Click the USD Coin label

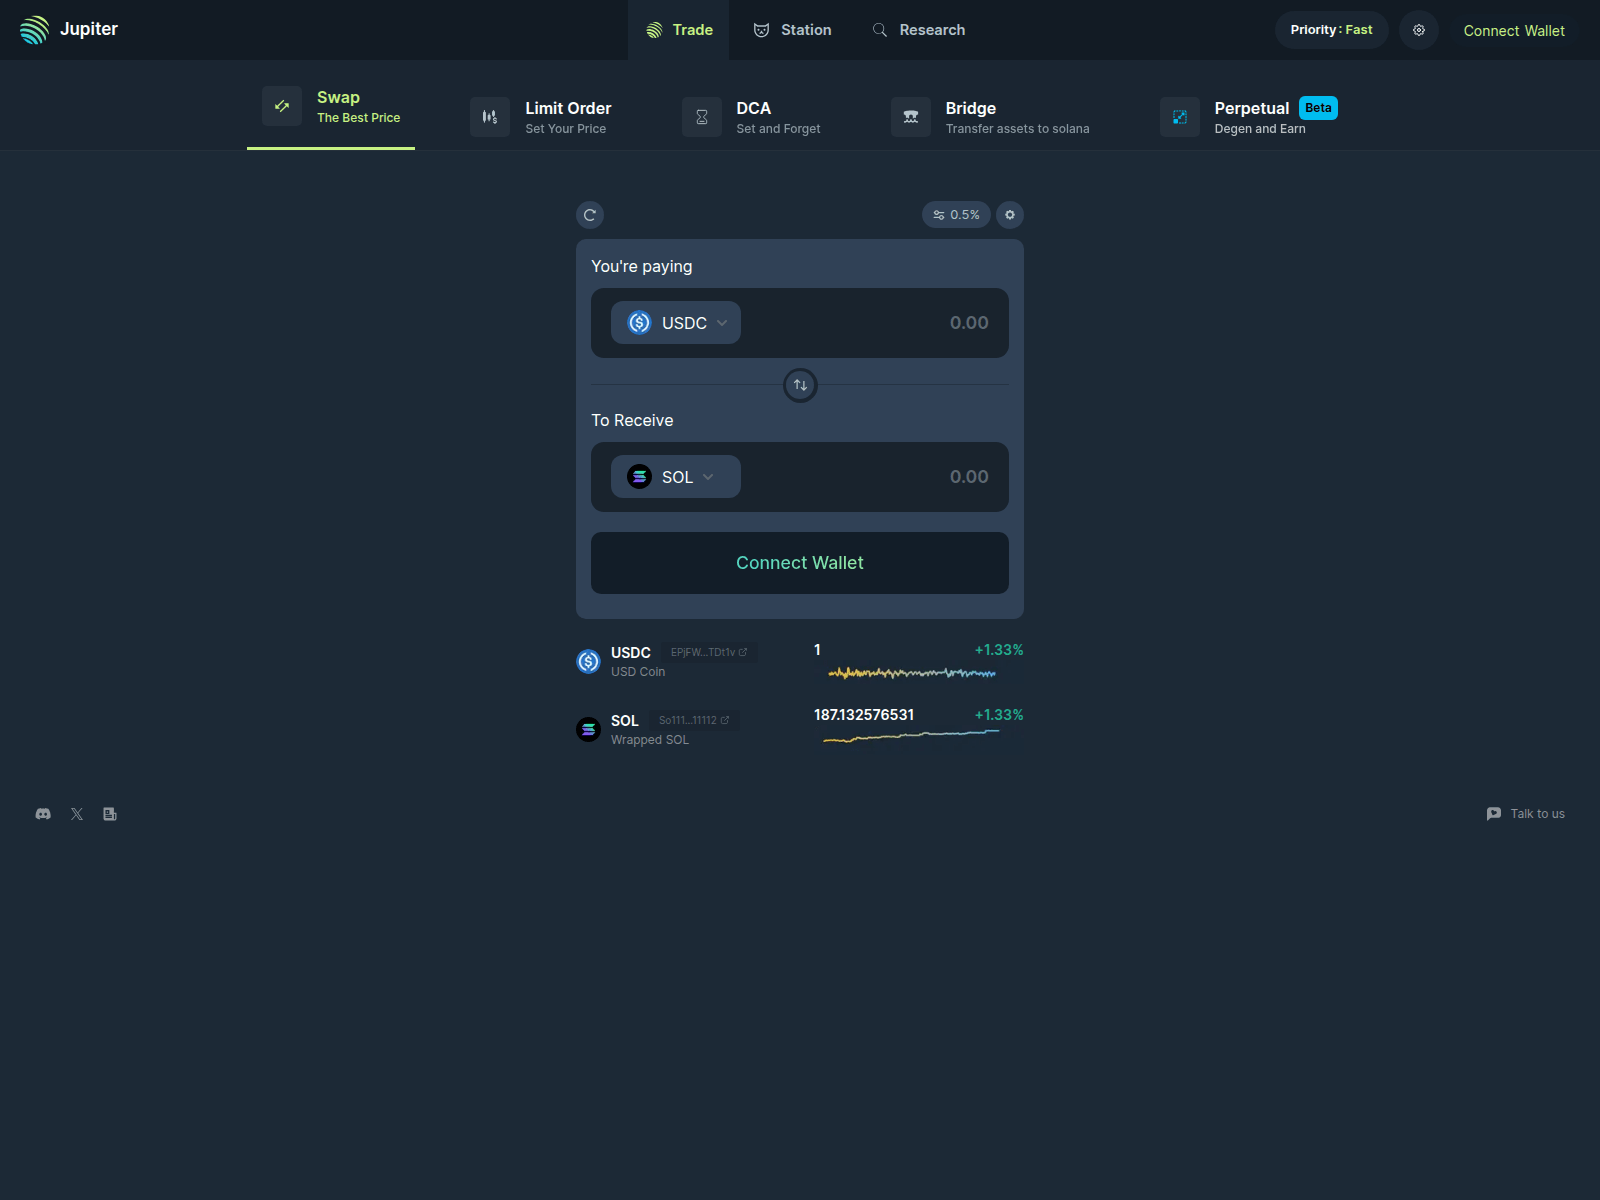[x=638, y=672]
